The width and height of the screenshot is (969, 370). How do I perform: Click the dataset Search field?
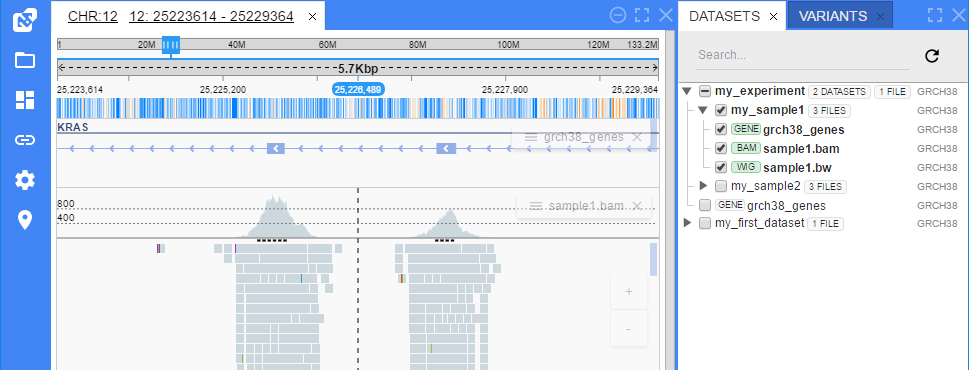coord(803,56)
